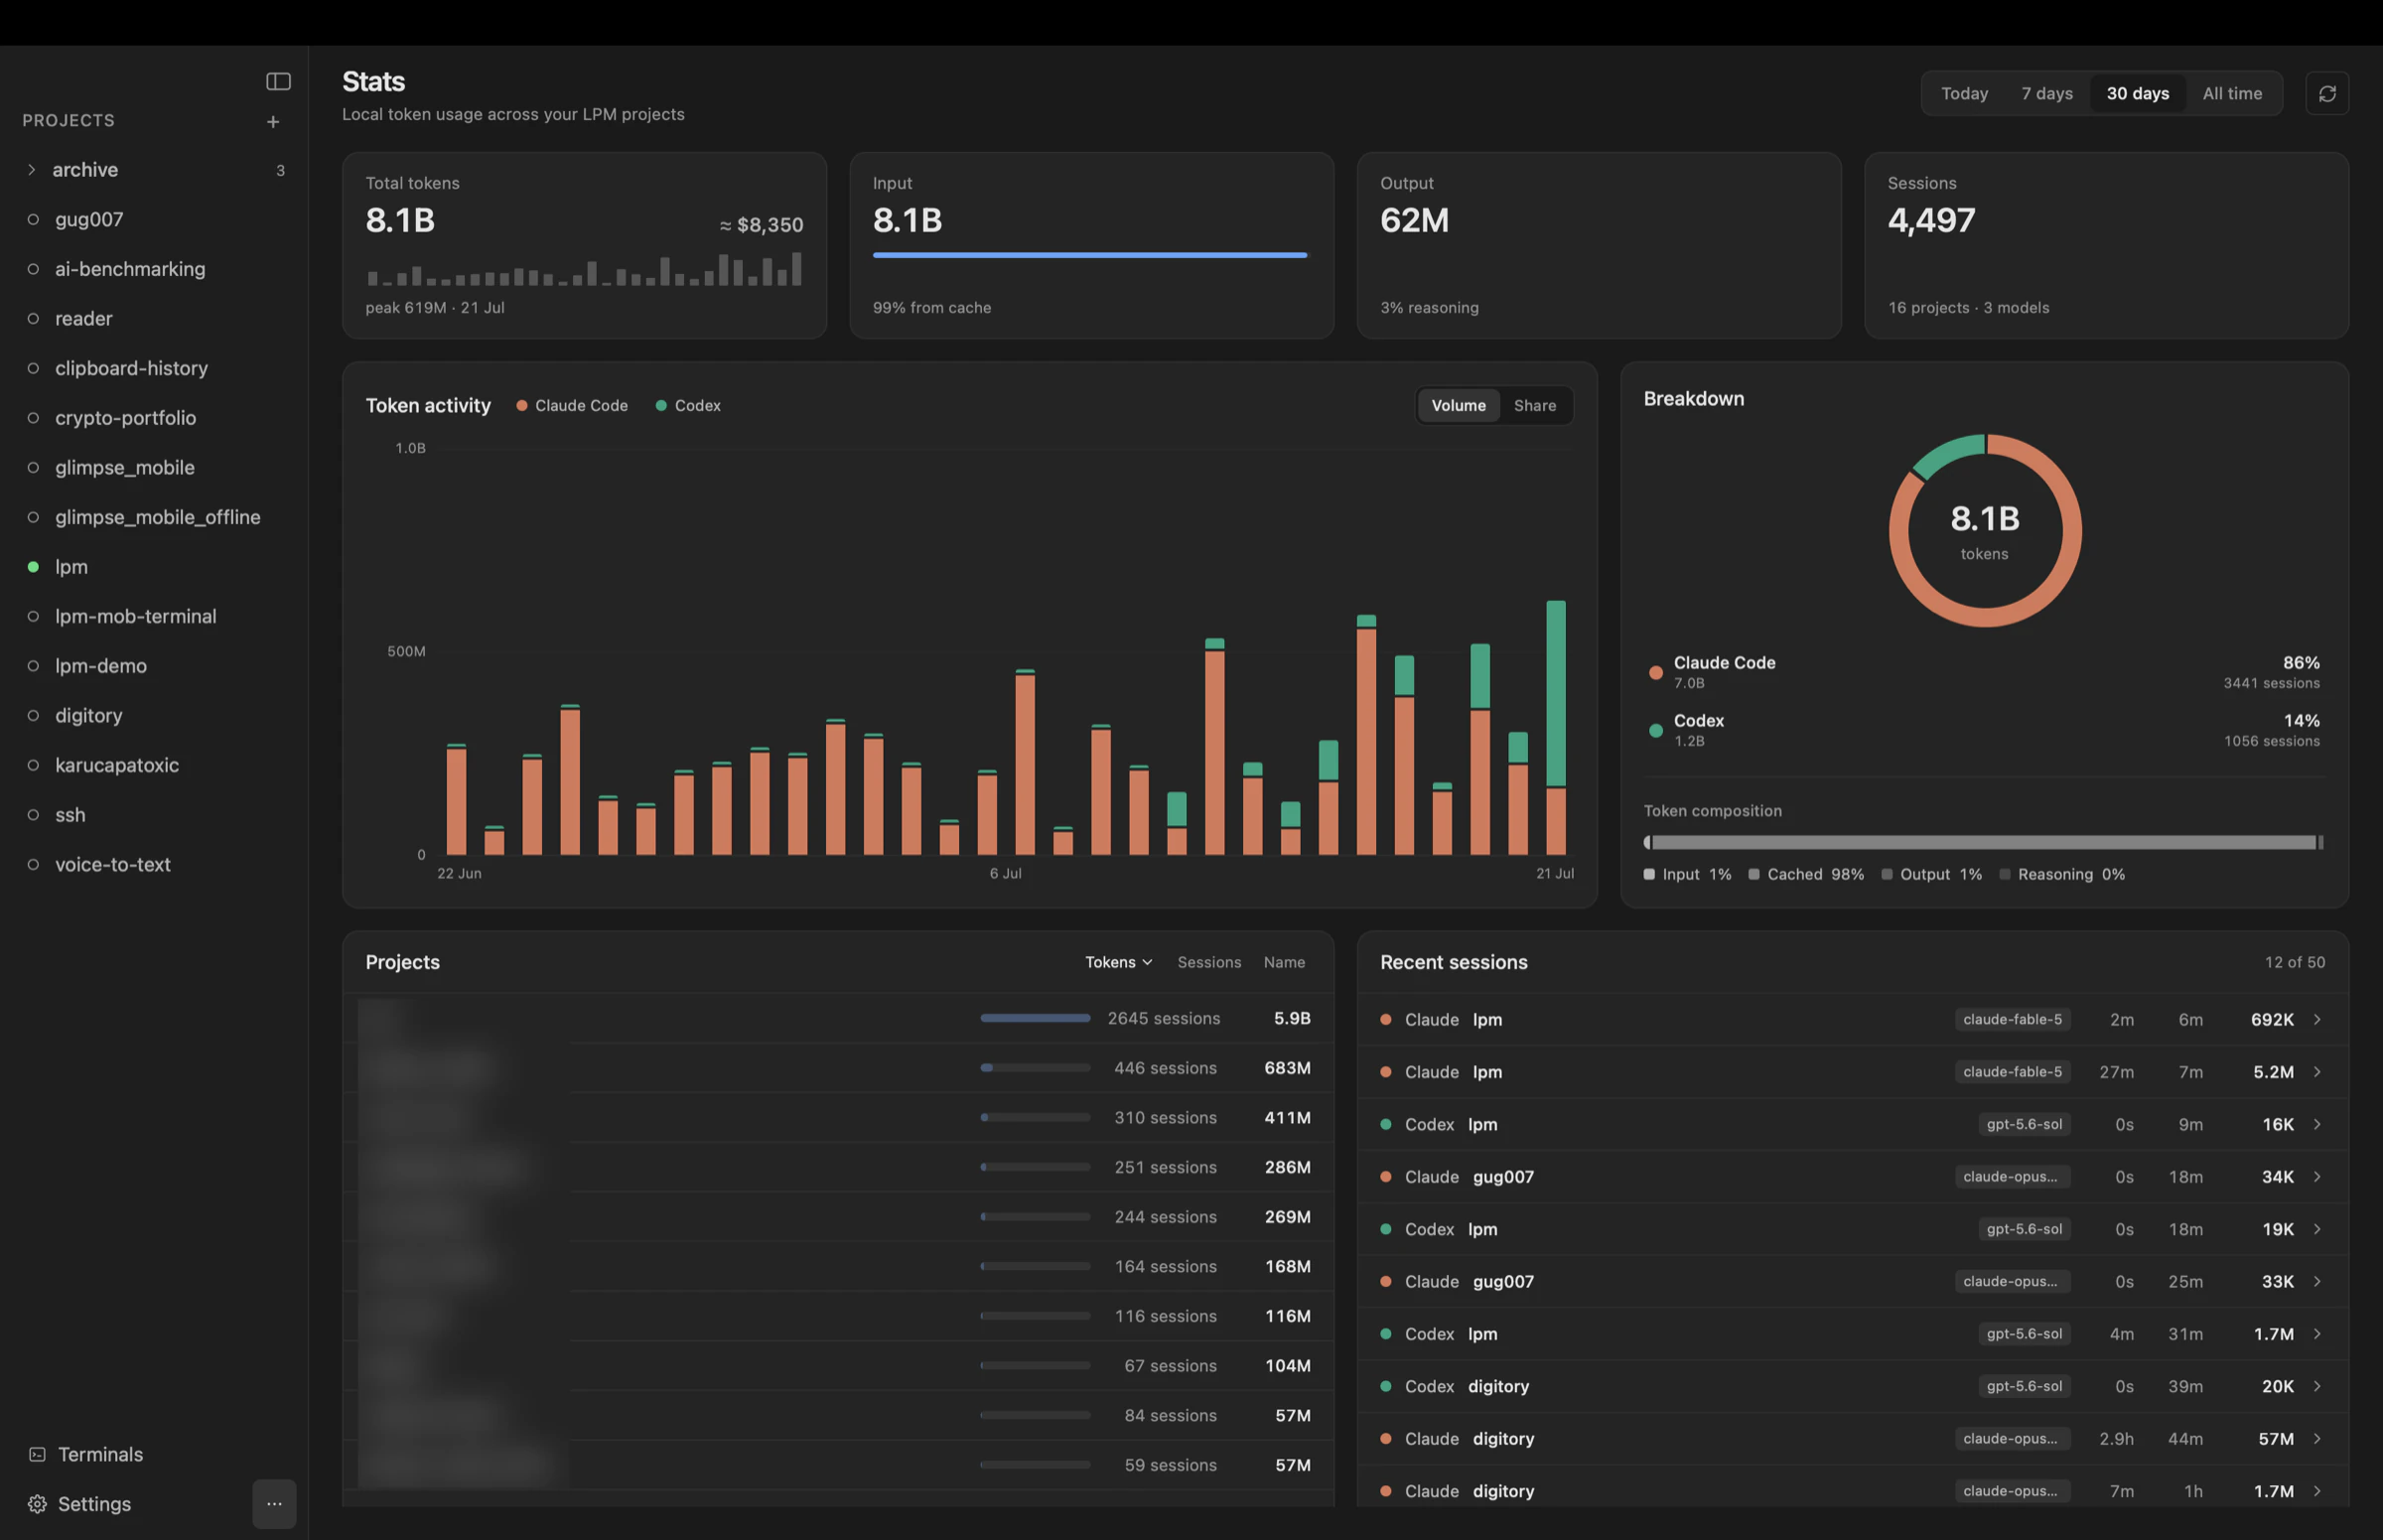Screen dimensions: 2383x1540
Task: Click the Codex color dot in Breakdown
Action: point(1655,730)
